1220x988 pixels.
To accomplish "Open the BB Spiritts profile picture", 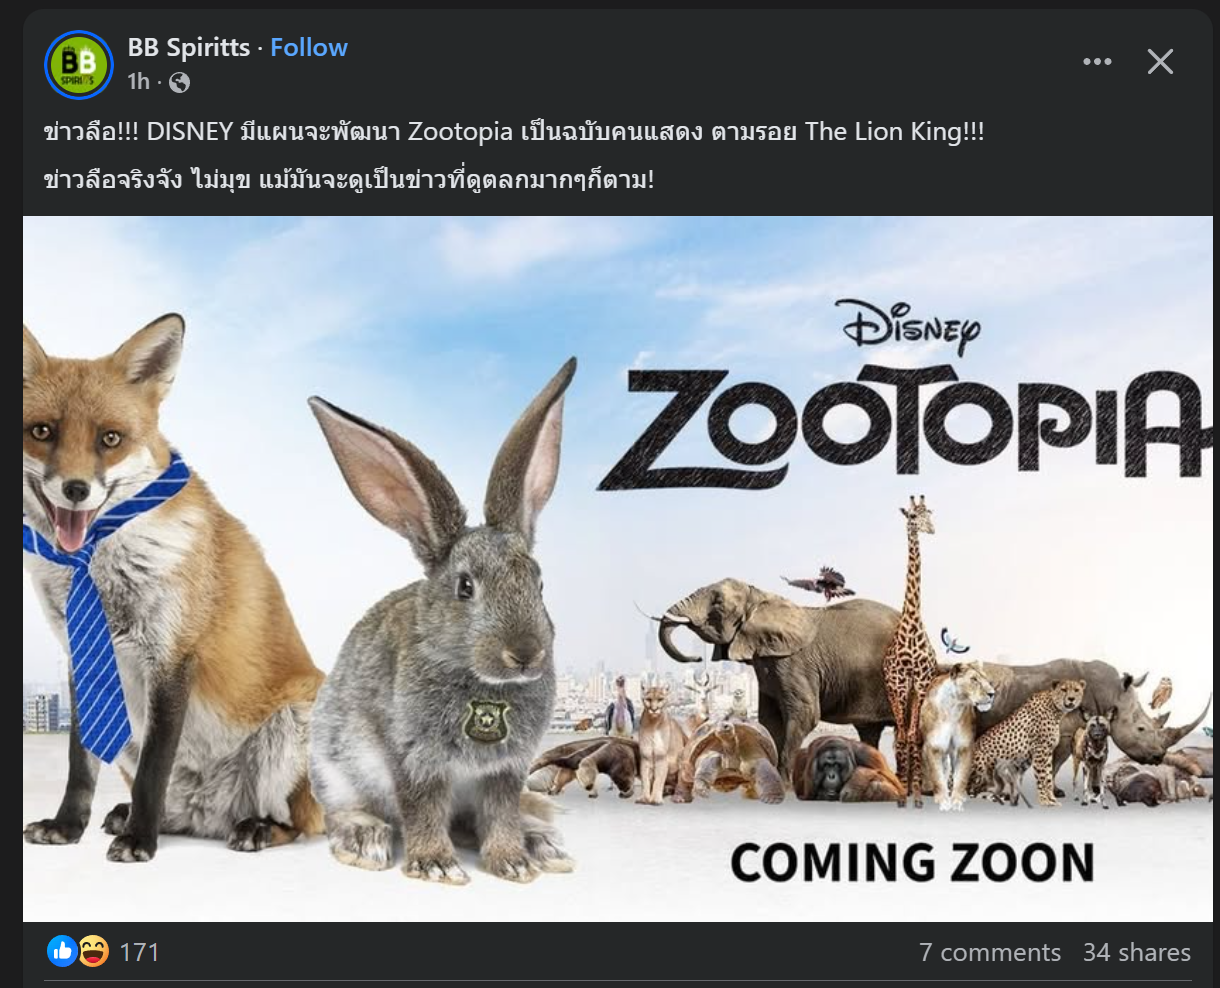I will click(x=79, y=65).
